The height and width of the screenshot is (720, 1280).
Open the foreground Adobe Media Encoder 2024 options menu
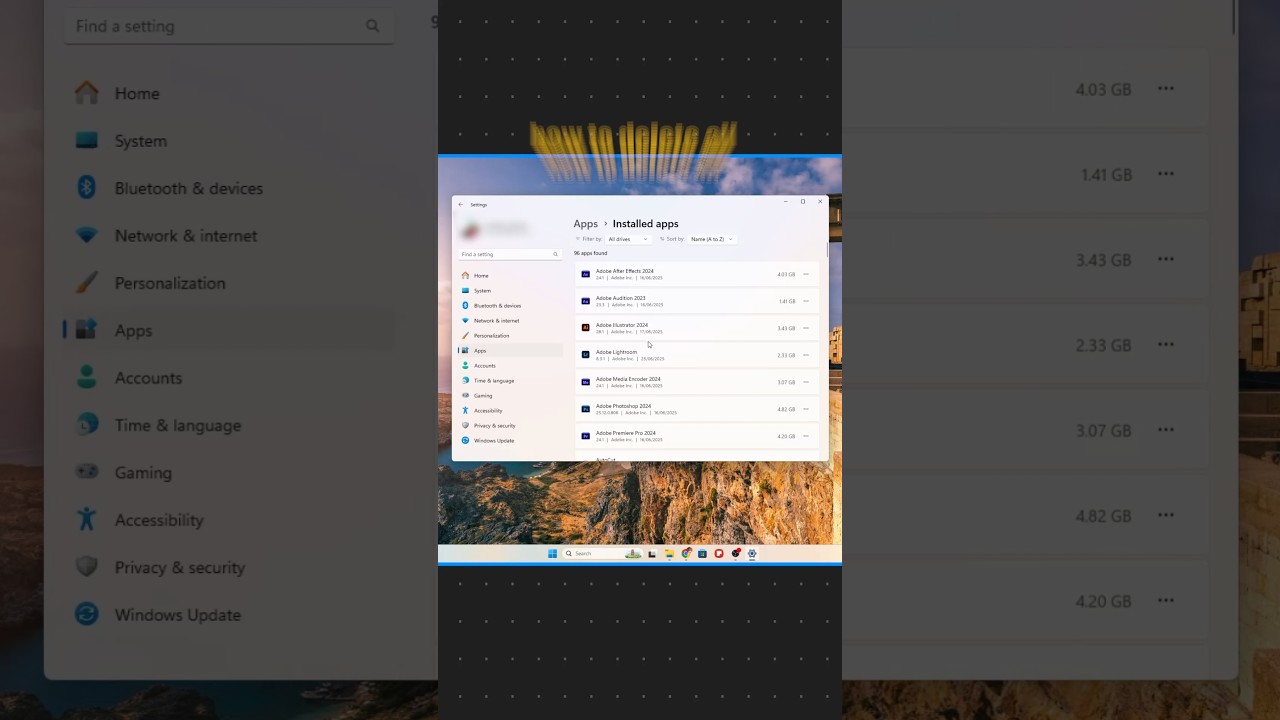click(806, 382)
